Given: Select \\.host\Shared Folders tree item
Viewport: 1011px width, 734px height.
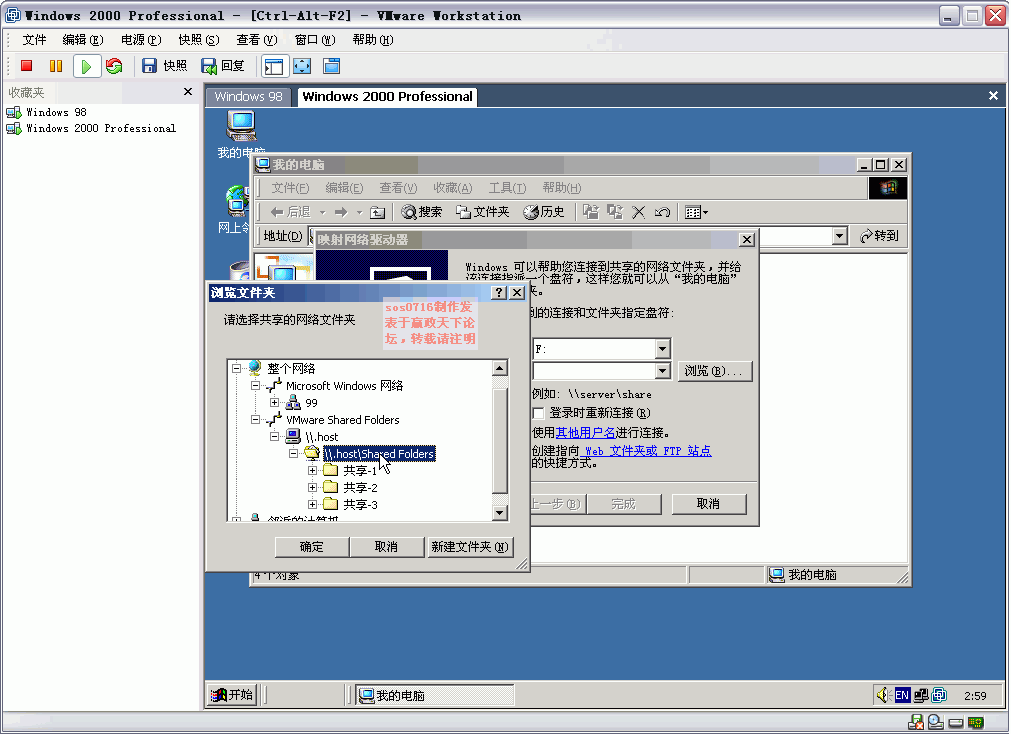Looking at the screenshot, I should (379, 454).
